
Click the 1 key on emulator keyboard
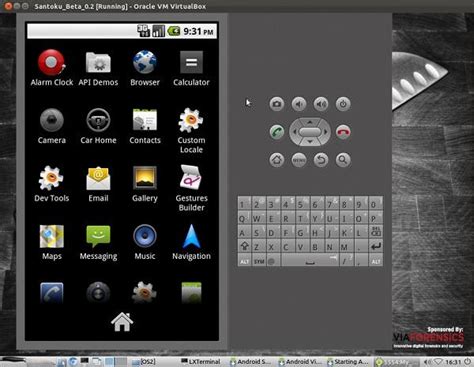tap(244, 204)
